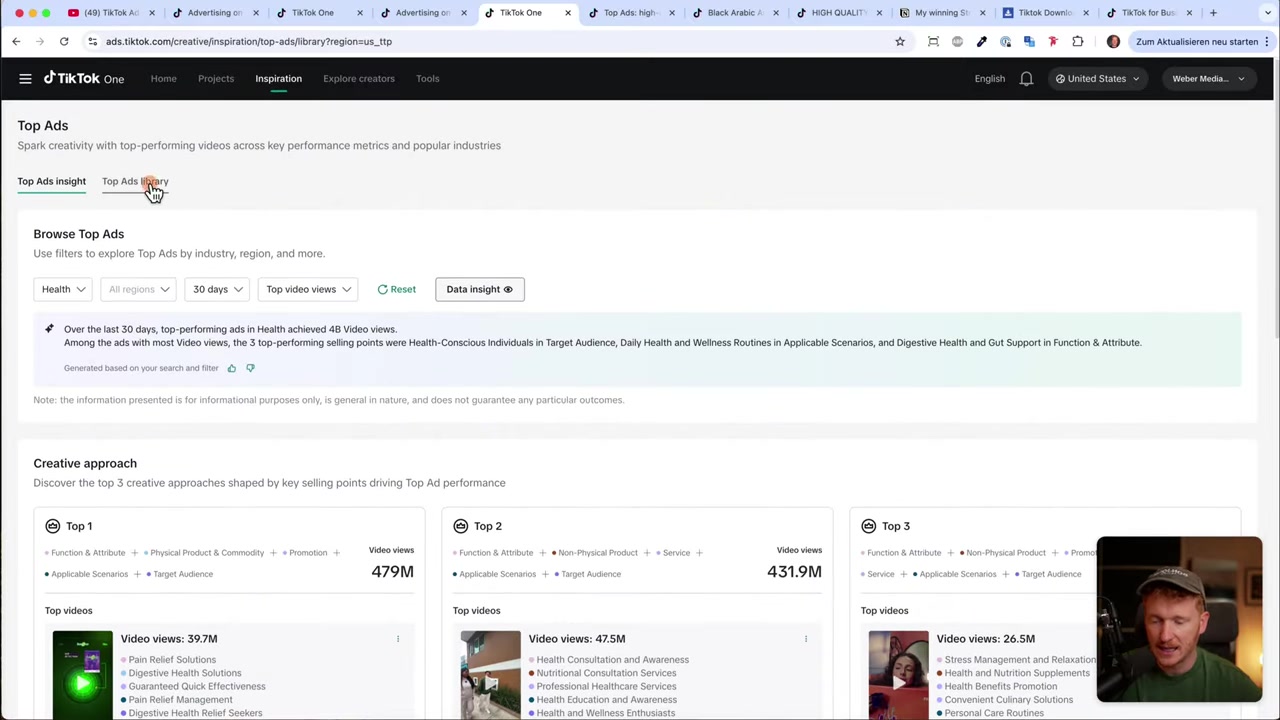Click the browser back arrow
The height and width of the screenshot is (720, 1280).
[16, 41]
